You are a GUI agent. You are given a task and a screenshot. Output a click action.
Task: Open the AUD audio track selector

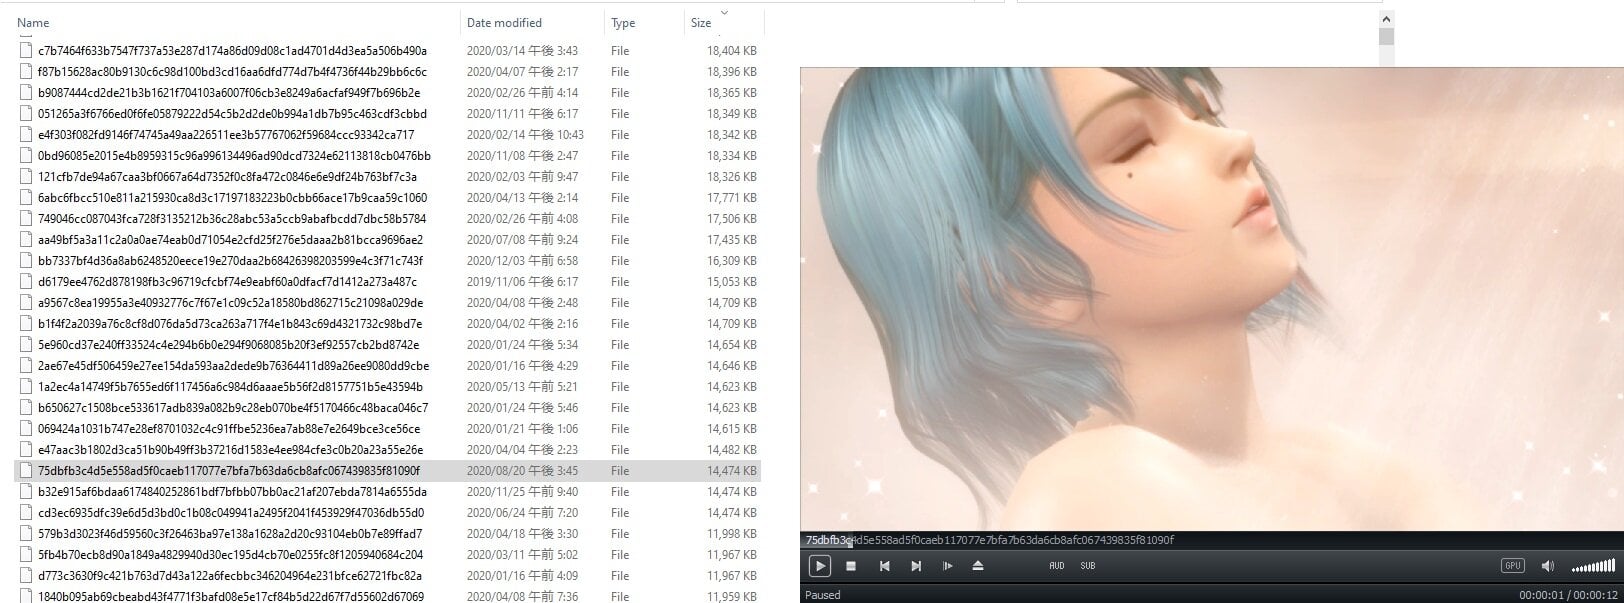pyautogui.click(x=1057, y=566)
